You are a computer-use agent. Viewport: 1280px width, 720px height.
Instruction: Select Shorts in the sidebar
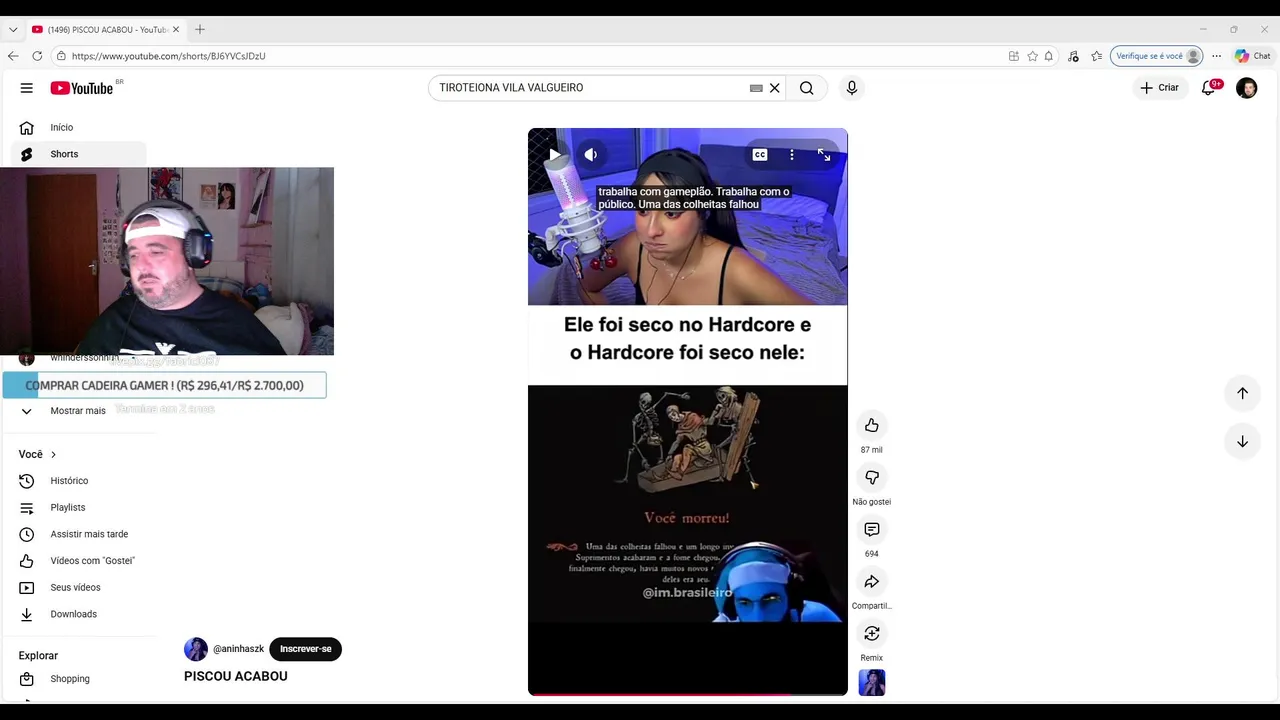click(78, 154)
